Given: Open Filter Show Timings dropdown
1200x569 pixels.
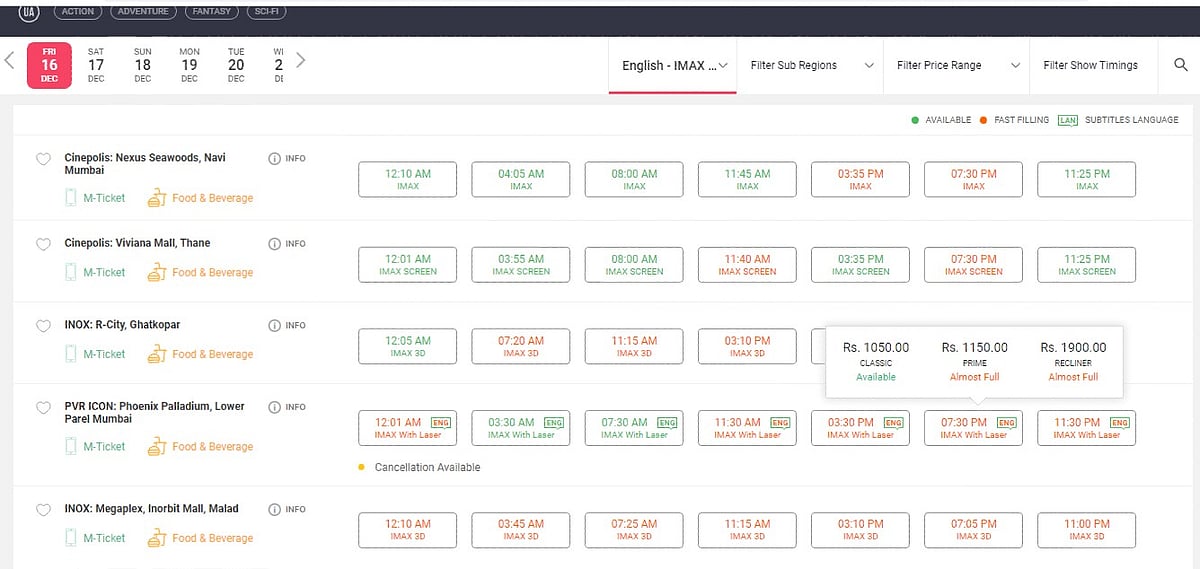Looking at the screenshot, I should 1091,65.
